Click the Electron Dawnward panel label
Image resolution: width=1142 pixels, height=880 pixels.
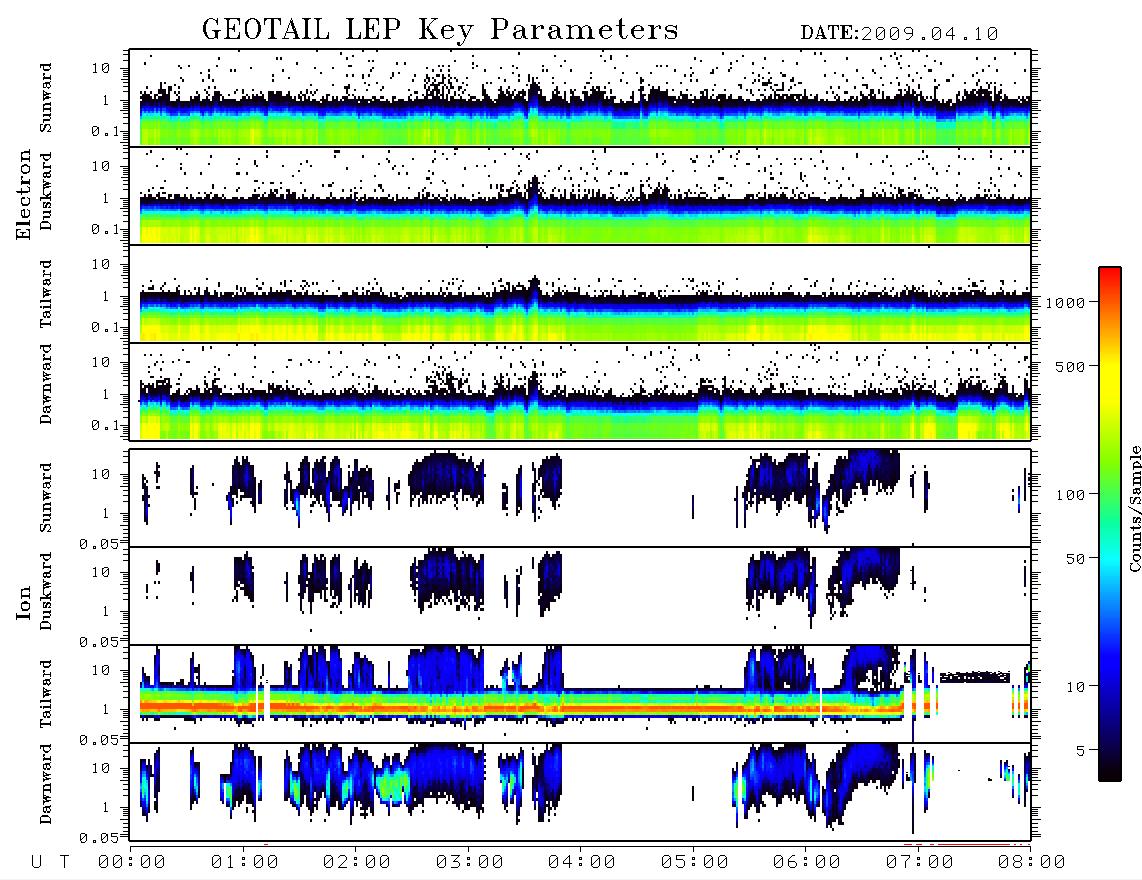pos(46,385)
